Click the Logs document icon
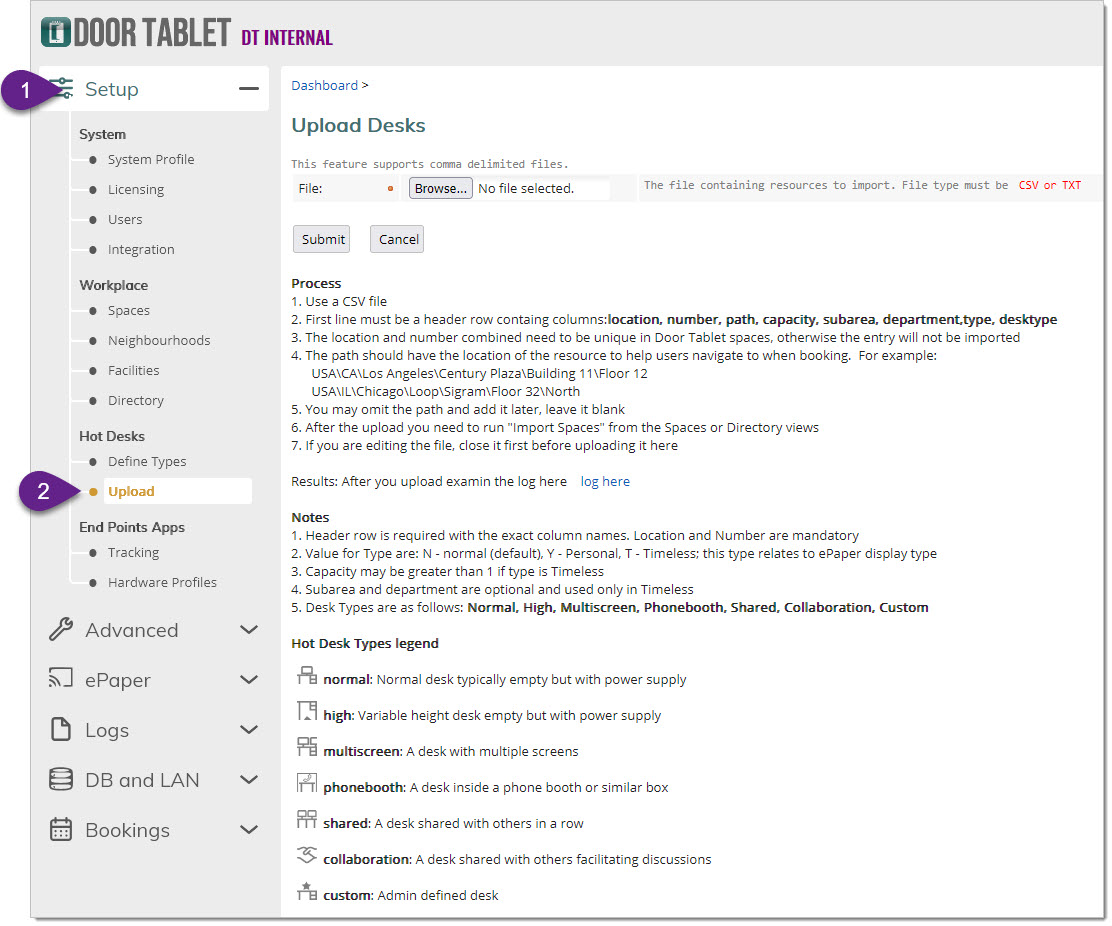The width and height of the screenshot is (1112, 926). [61, 730]
